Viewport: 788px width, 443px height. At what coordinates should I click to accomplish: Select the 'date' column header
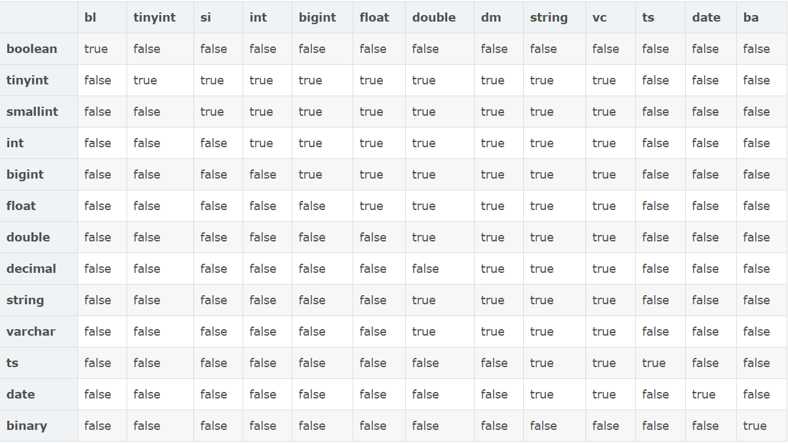(x=706, y=18)
